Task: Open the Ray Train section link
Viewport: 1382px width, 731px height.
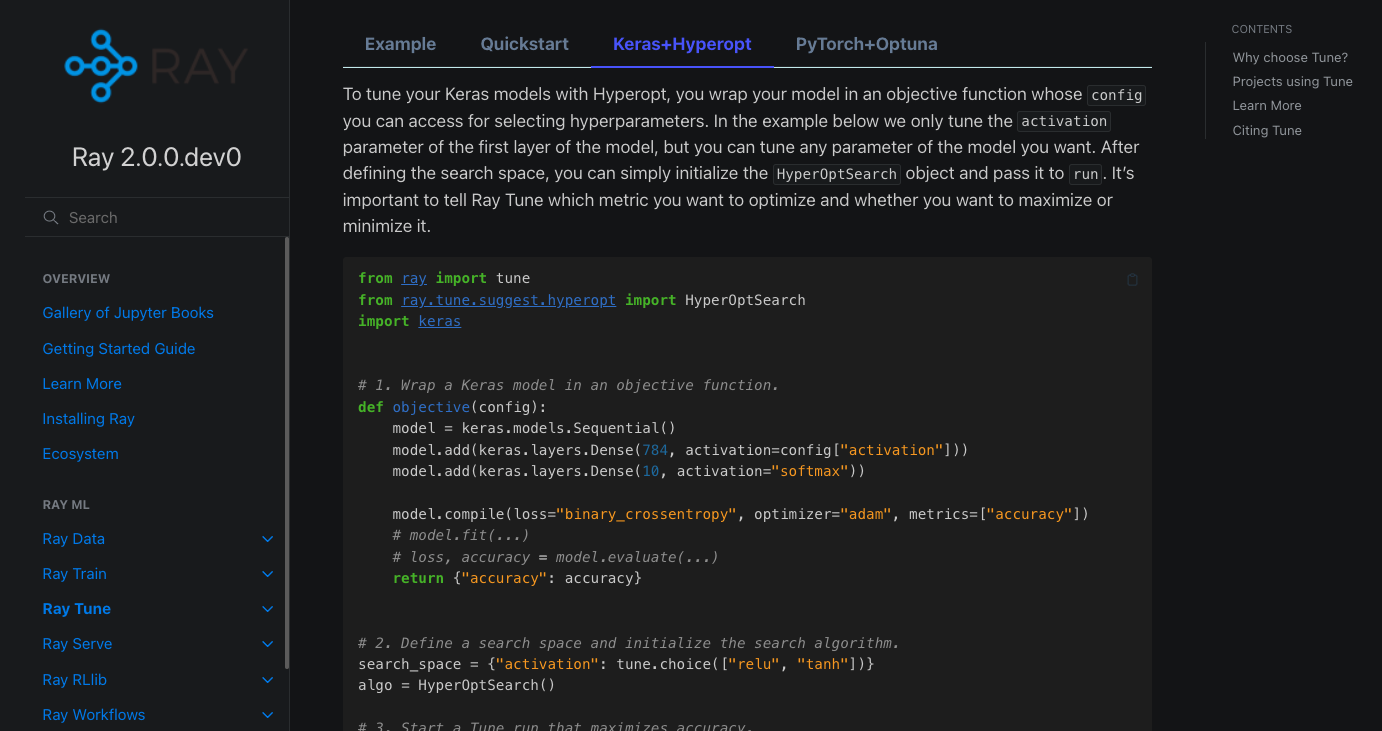Action: [74, 574]
